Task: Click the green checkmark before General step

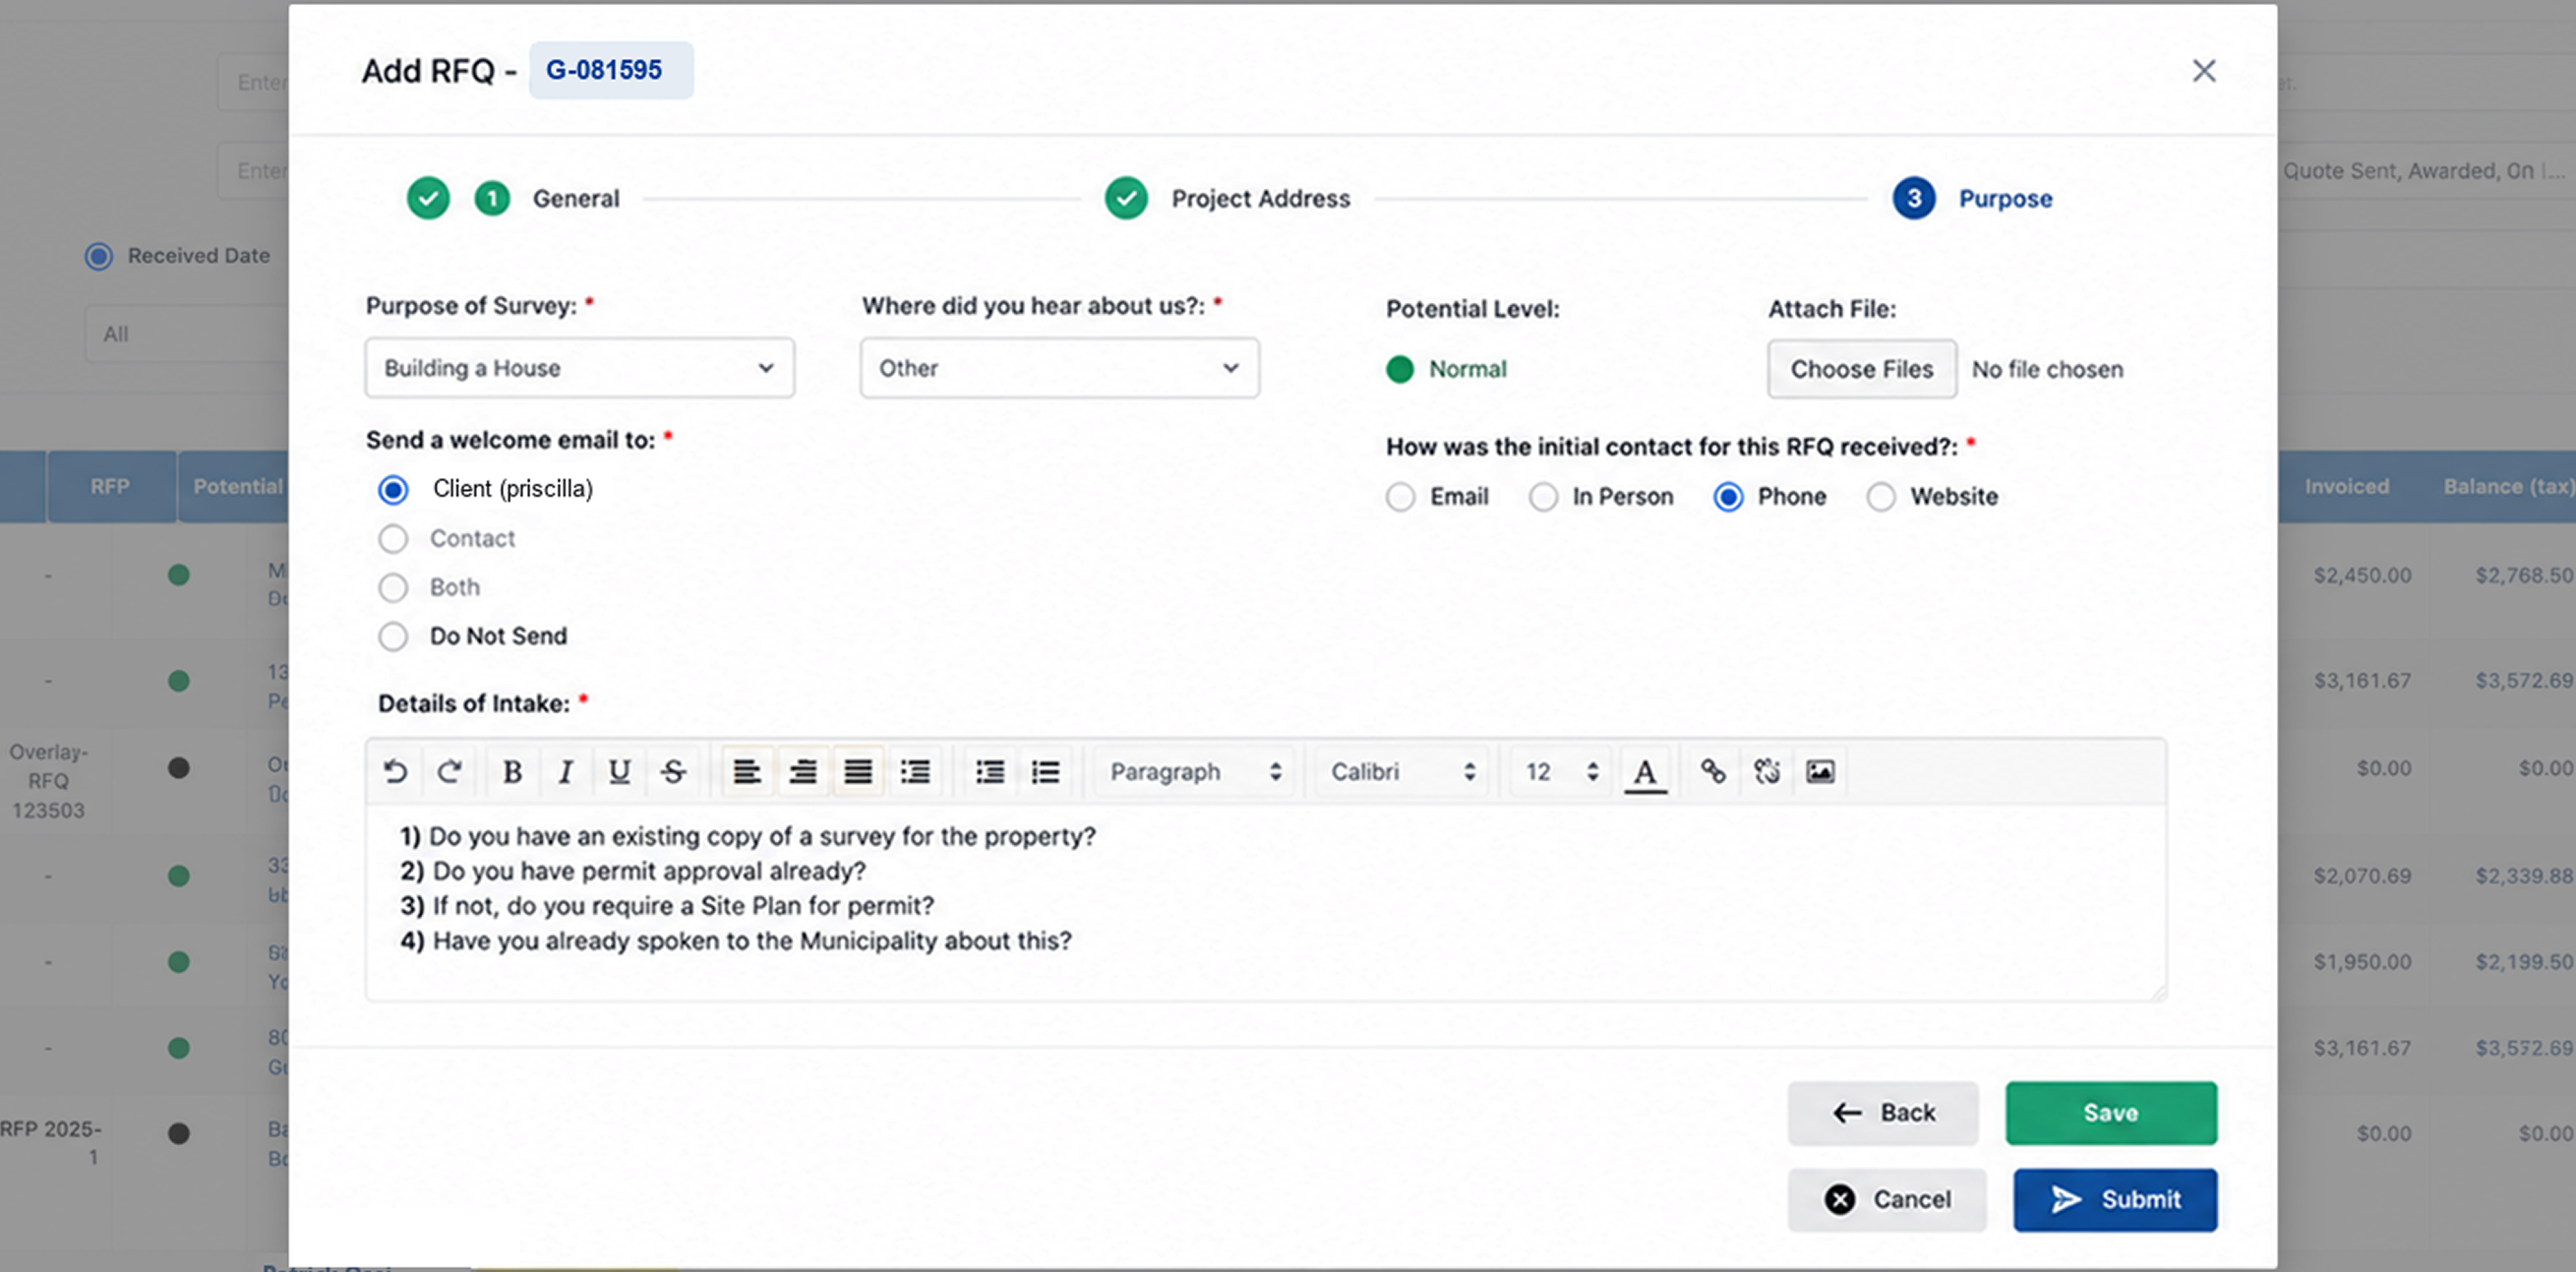Action: 428,198
